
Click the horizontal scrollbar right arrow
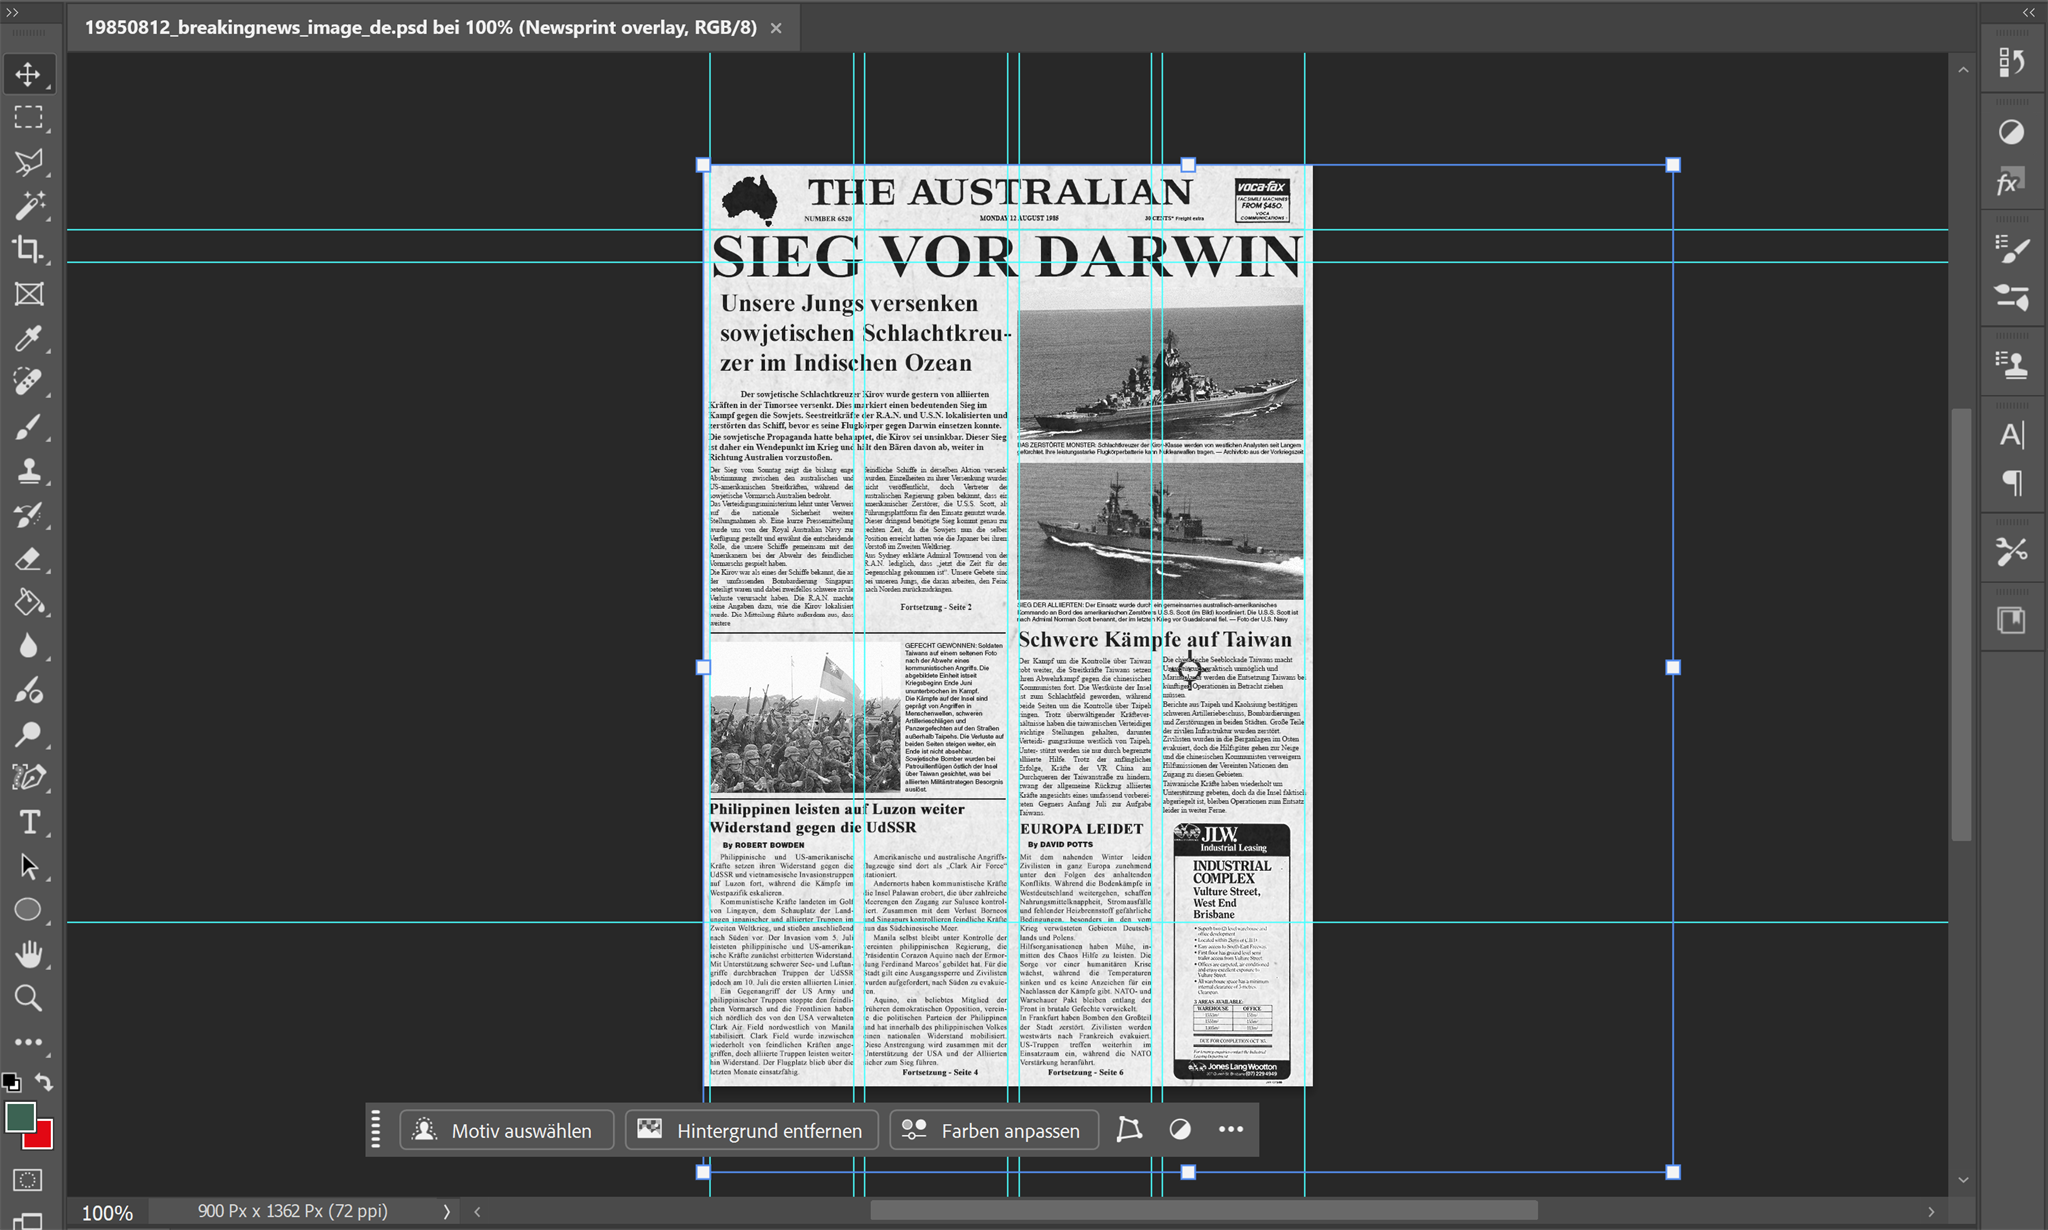1931,1212
